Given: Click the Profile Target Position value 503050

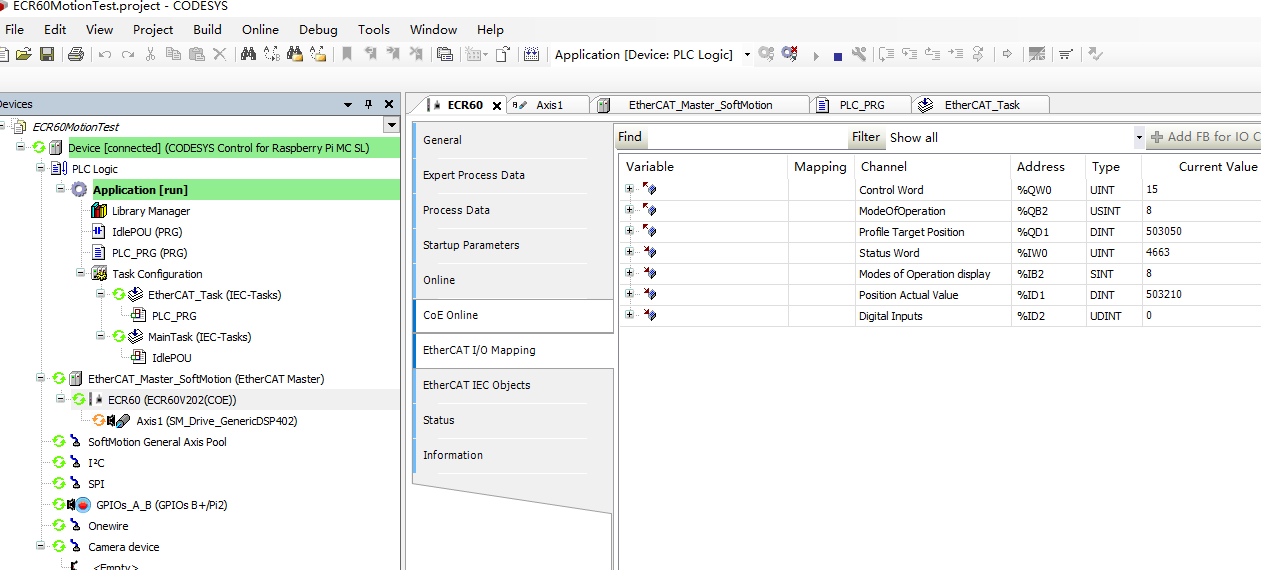Looking at the screenshot, I should tap(1163, 231).
